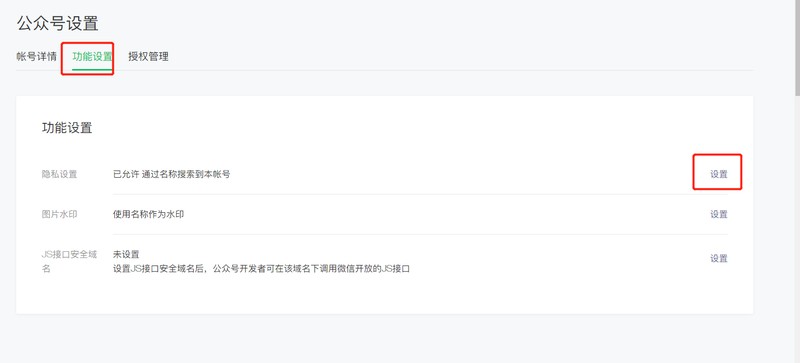Click the 功能设置 section heading in card
This screenshot has height=363, width=800.
click(67, 128)
